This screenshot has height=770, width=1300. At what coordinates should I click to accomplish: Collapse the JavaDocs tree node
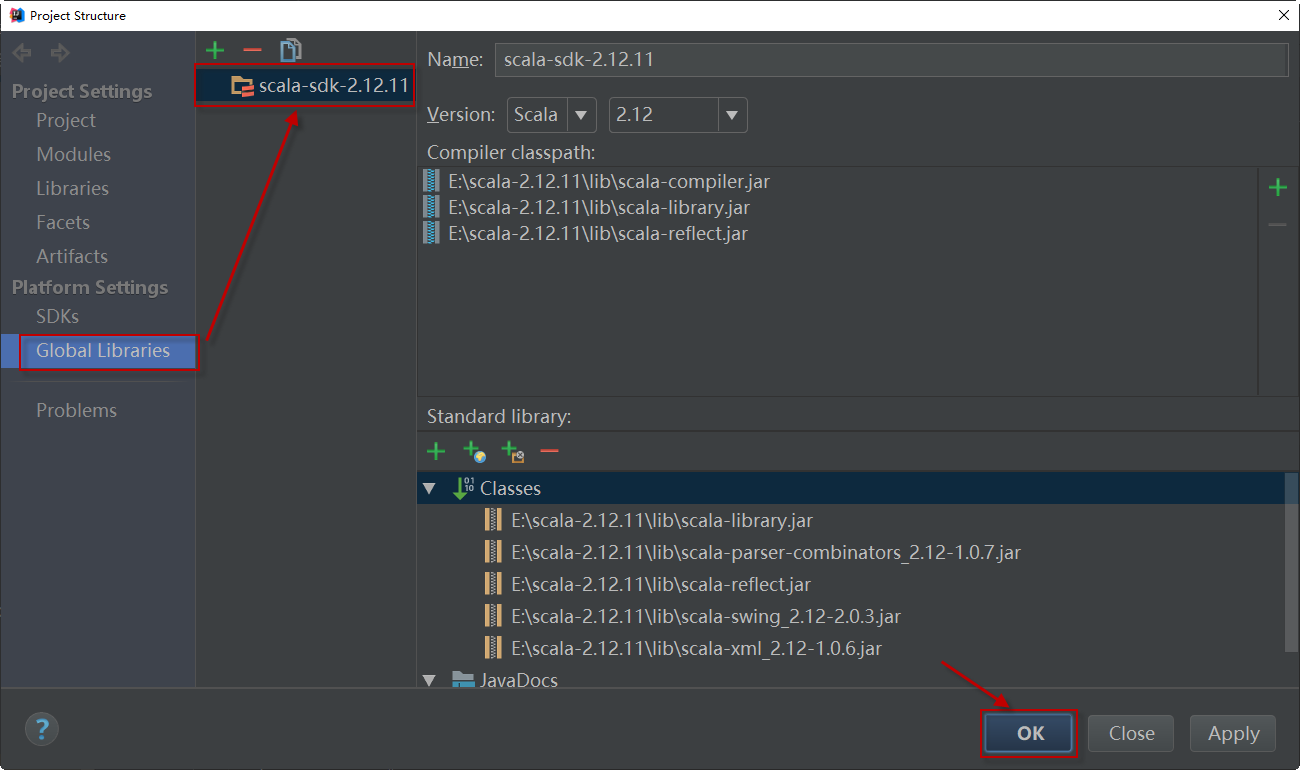(429, 680)
